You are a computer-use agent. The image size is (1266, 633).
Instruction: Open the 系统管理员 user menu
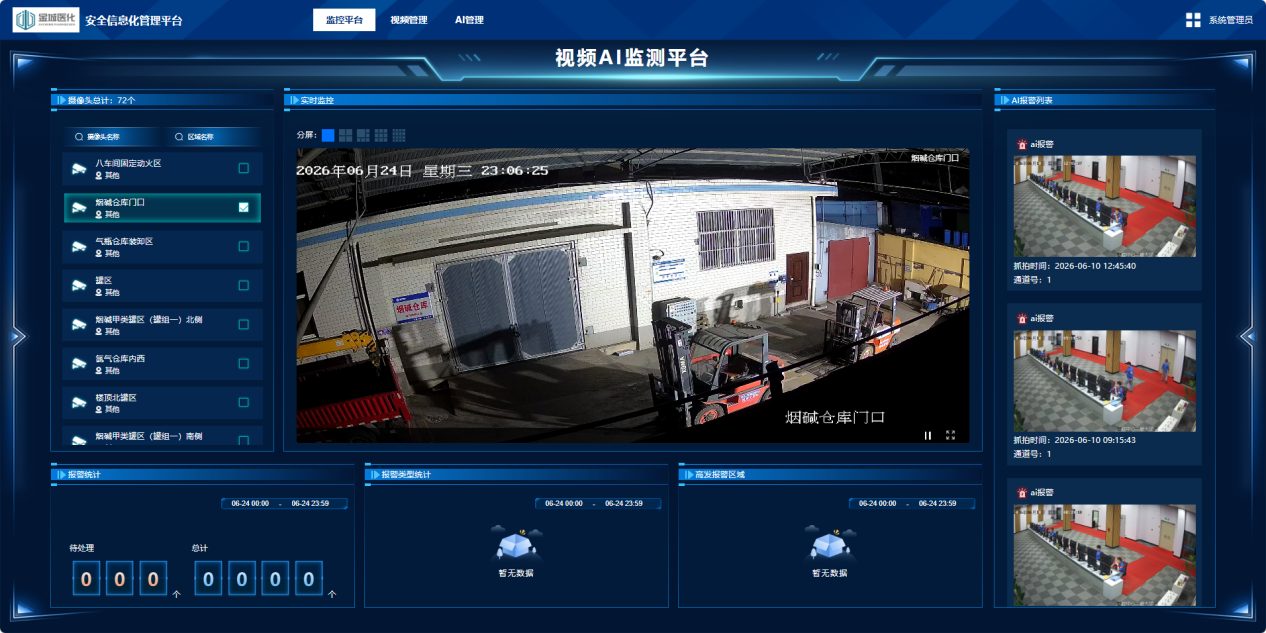pyautogui.click(x=1230, y=20)
